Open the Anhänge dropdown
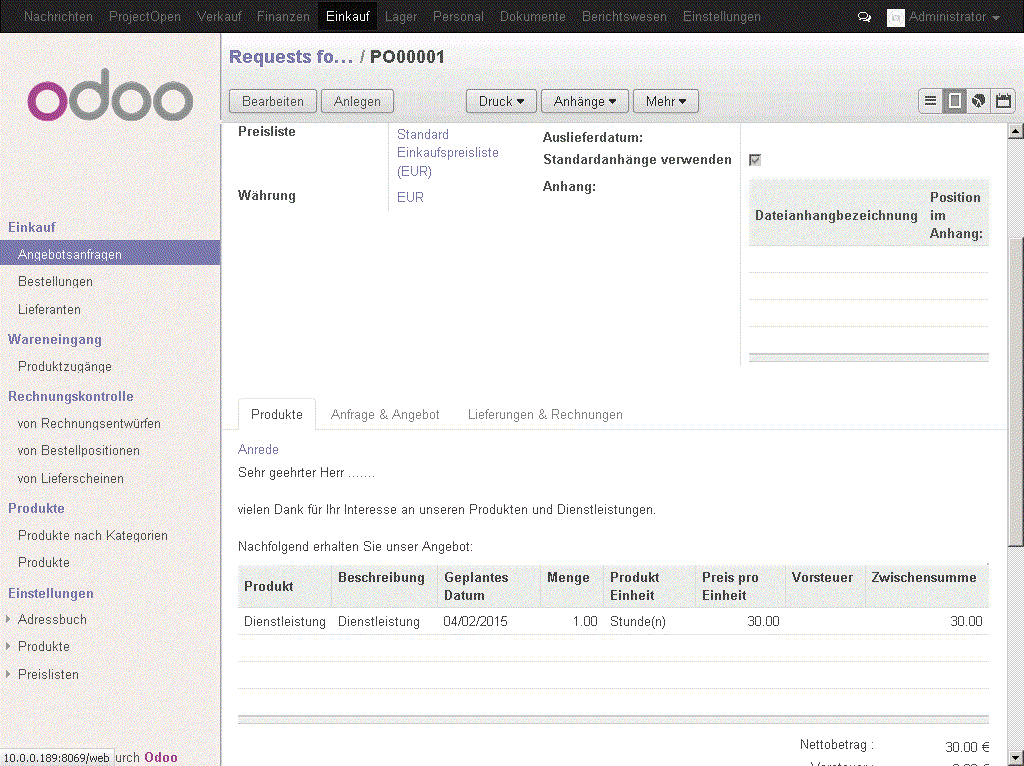The image size is (1024, 766). [584, 101]
